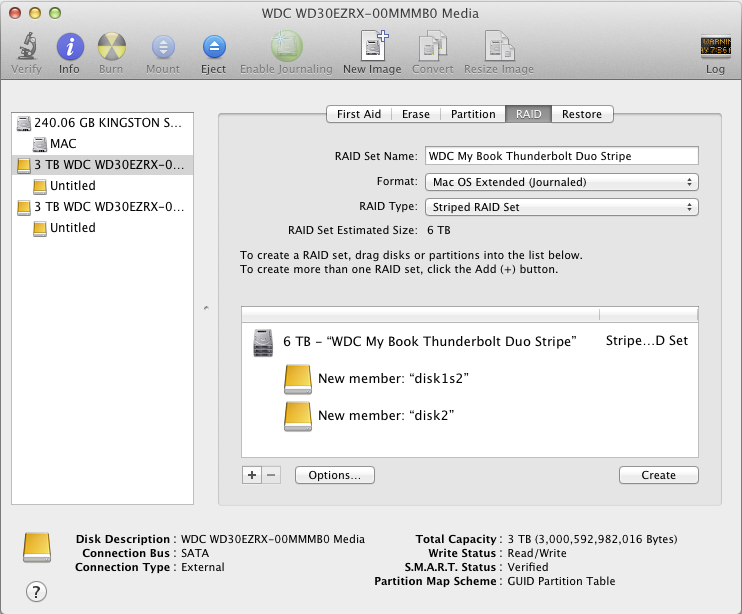The height and width of the screenshot is (614, 742).
Task: Eject the selected disk
Action: (x=214, y=46)
